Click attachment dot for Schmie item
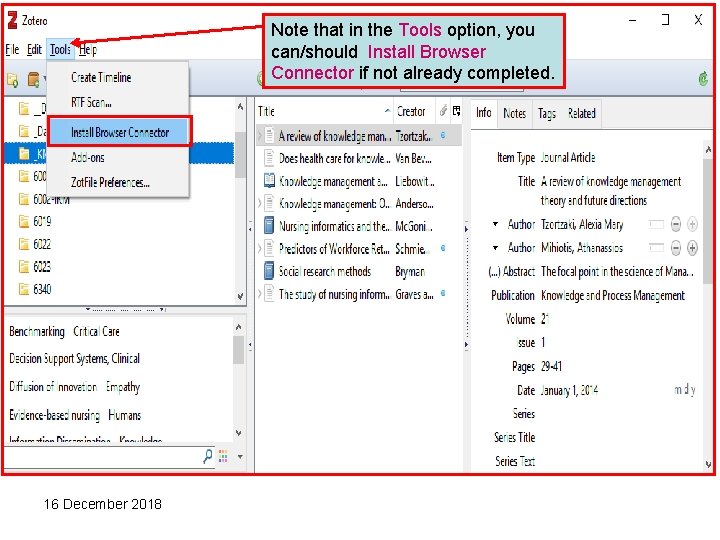 (x=443, y=248)
